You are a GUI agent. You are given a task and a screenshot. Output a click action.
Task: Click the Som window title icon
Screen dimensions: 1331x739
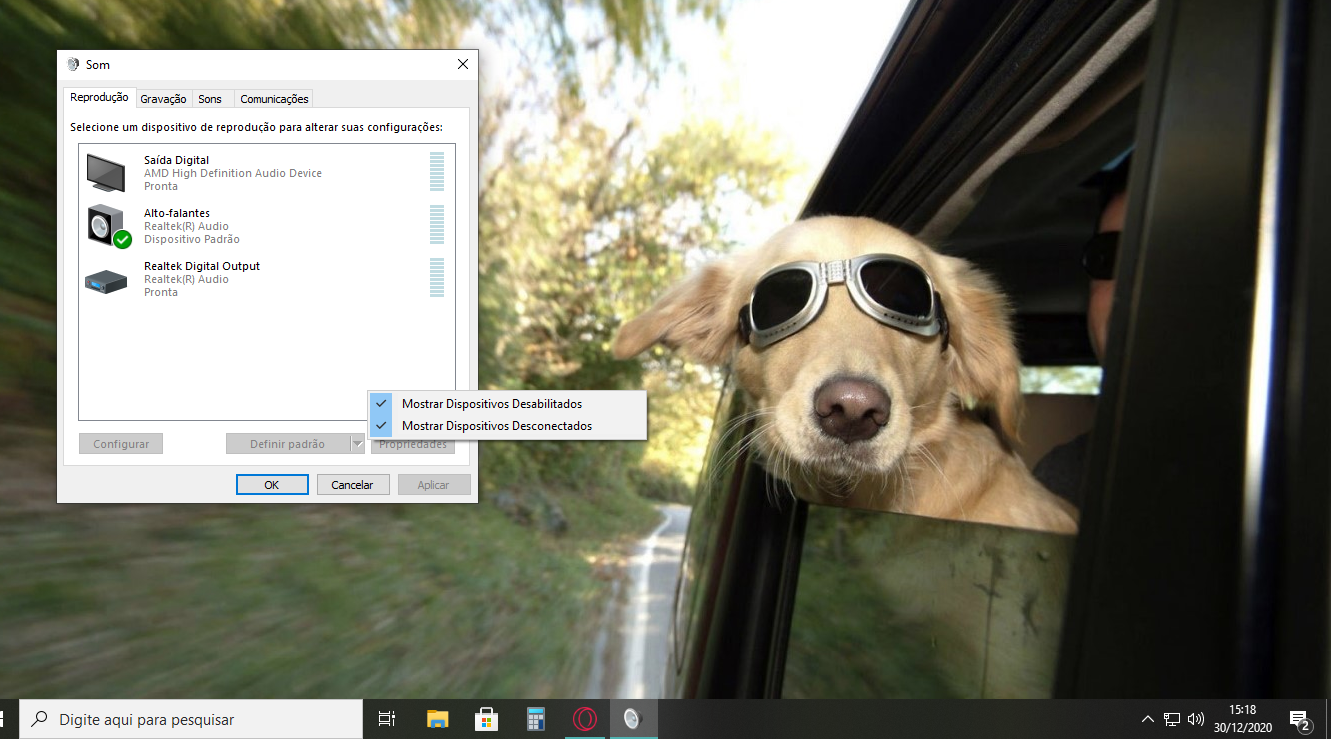[73, 64]
